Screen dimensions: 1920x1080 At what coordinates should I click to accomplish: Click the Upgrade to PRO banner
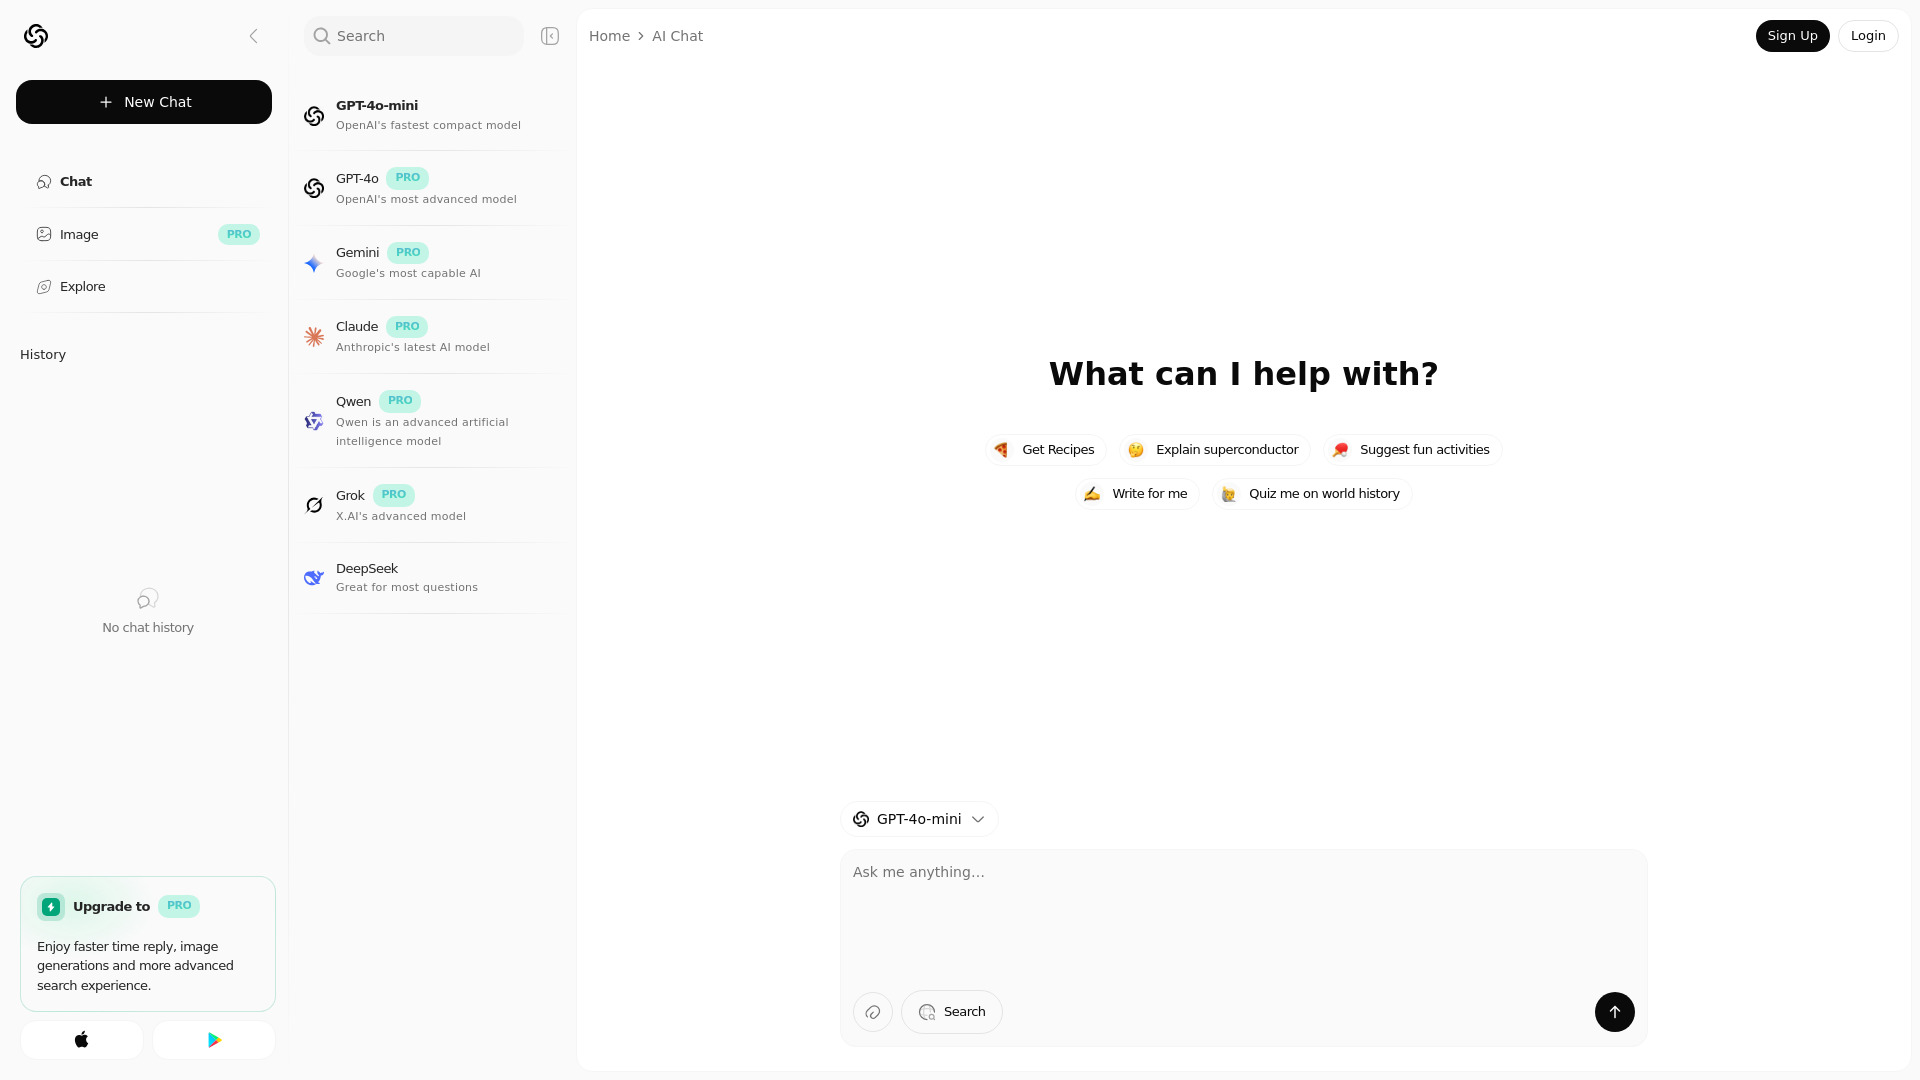(x=147, y=943)
